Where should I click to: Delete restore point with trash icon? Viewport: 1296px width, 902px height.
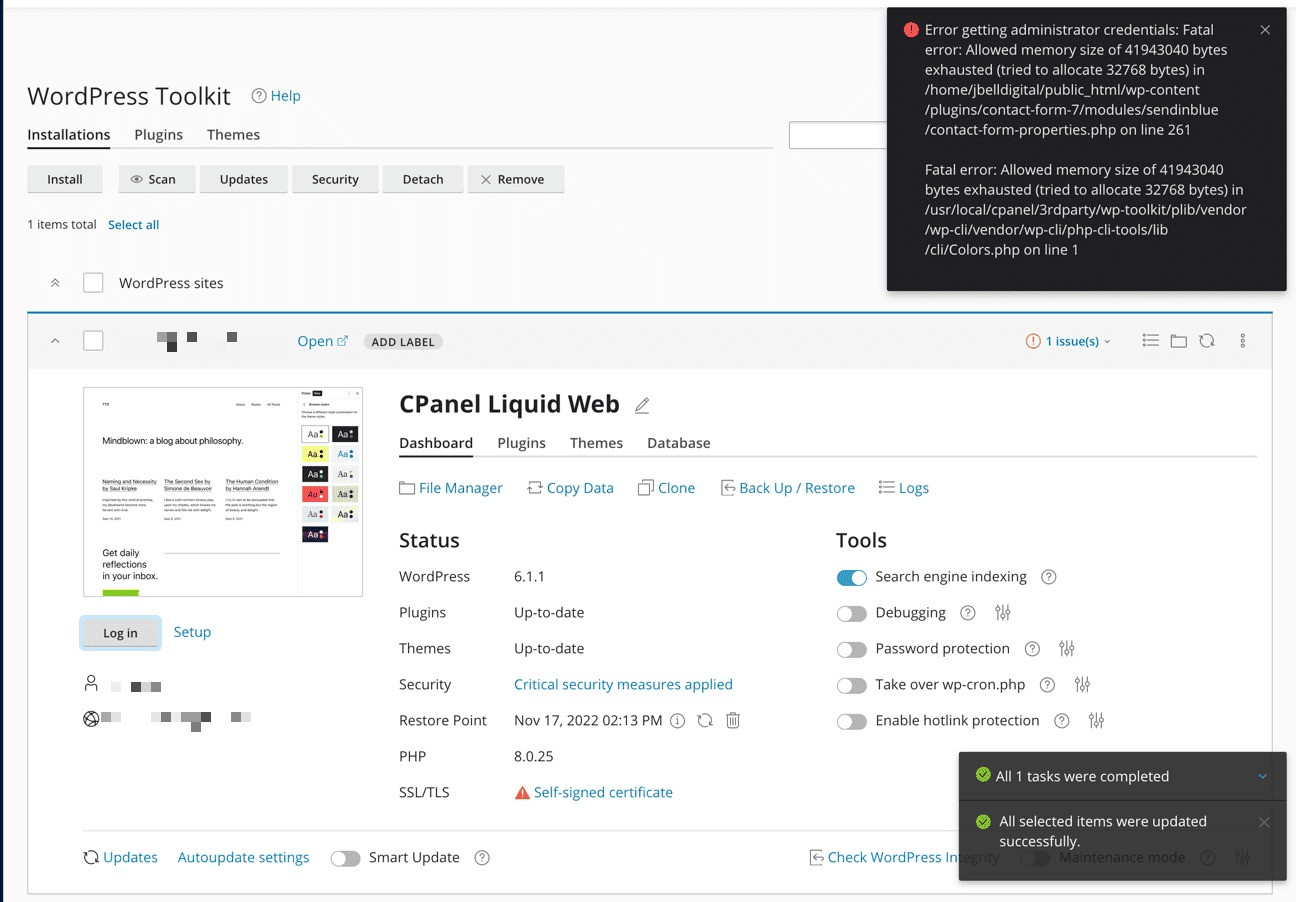coord(733,720)
